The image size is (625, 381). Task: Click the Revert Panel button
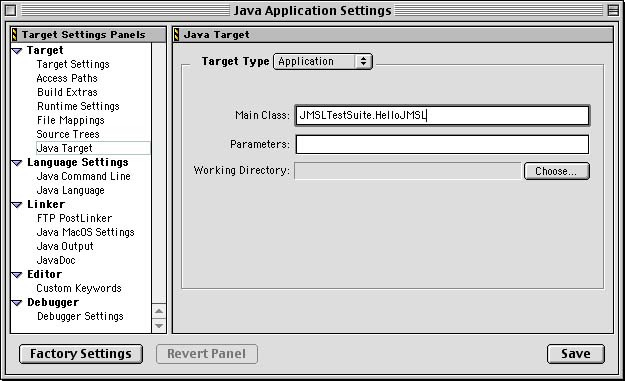(x=206, y=354)
